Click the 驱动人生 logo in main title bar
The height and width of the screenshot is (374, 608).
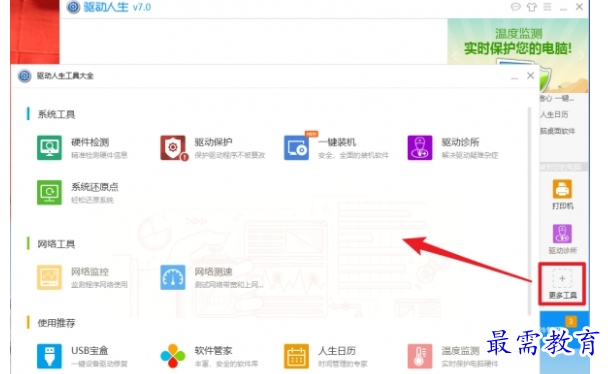click(73, 7)
